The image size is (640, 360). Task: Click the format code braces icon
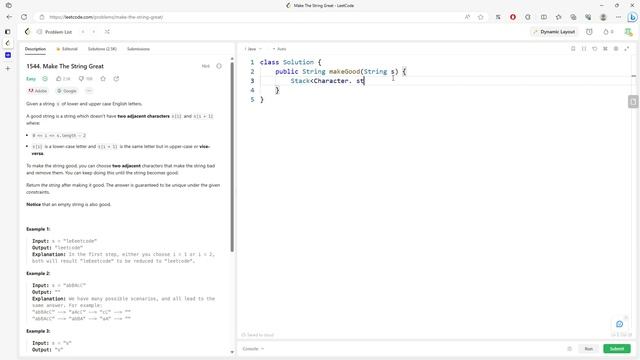tap(584, 49)
